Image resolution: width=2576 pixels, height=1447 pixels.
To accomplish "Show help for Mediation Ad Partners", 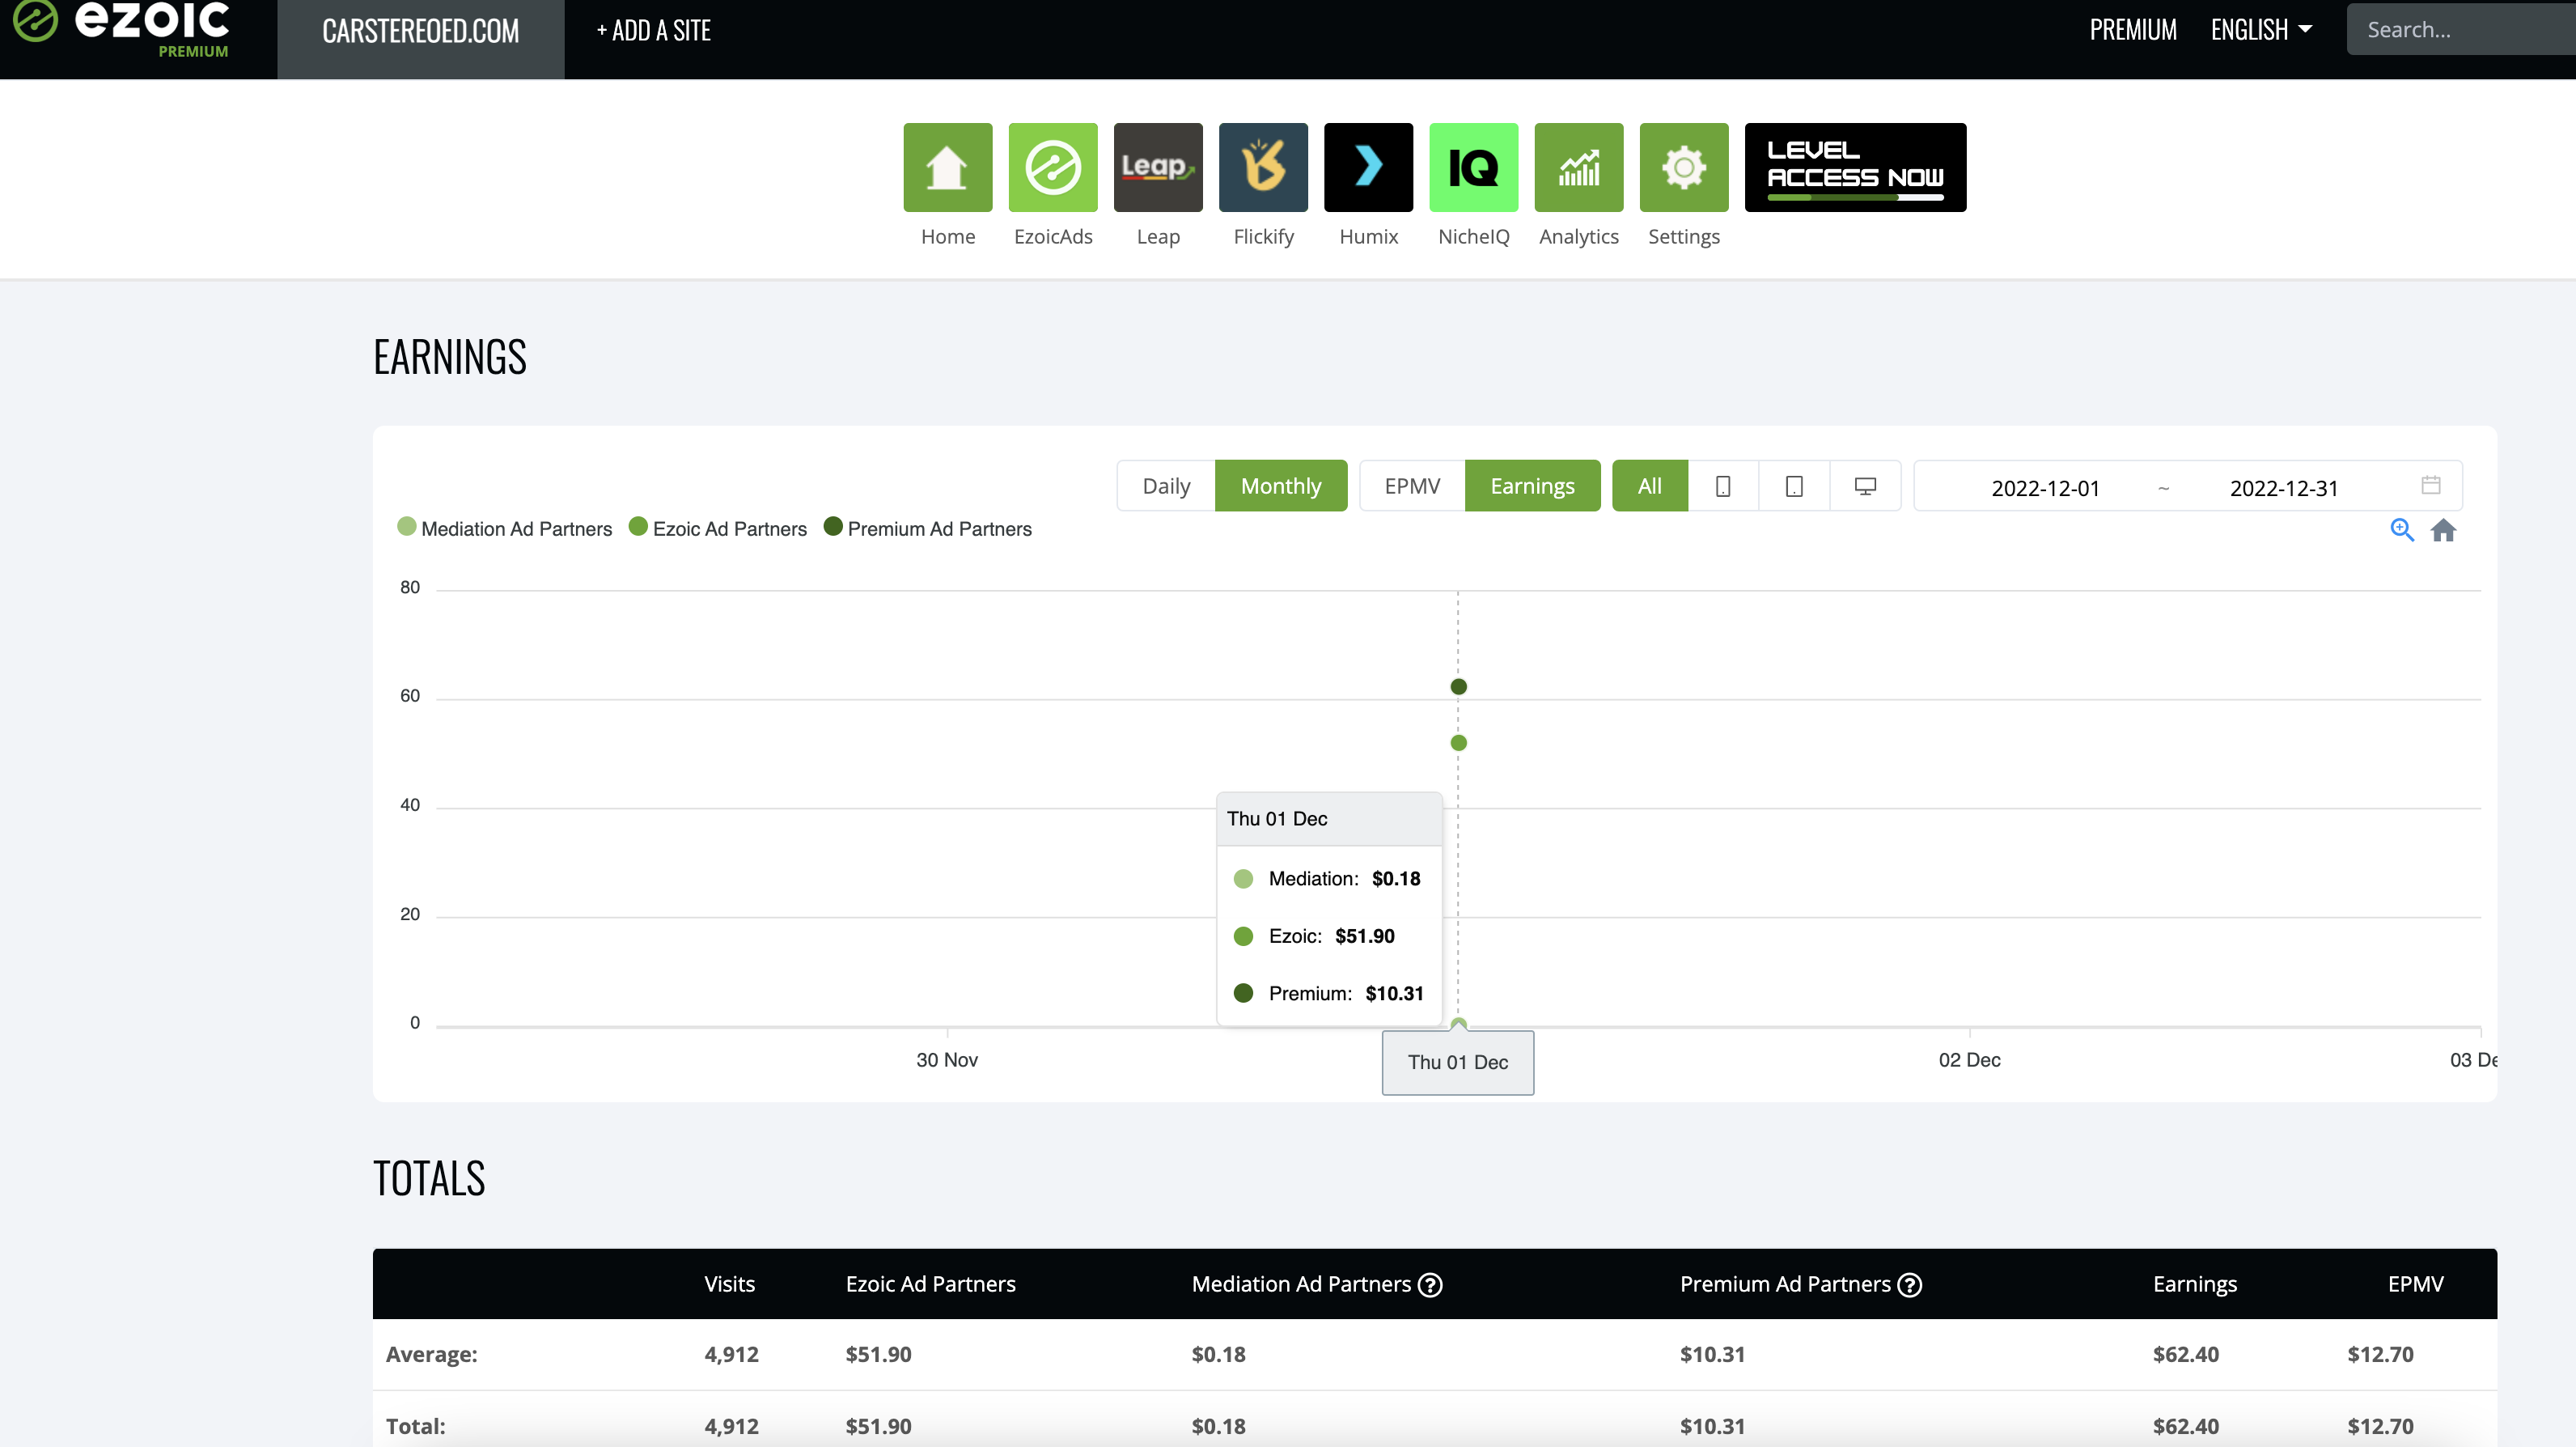I will tap(1430, 1285).
